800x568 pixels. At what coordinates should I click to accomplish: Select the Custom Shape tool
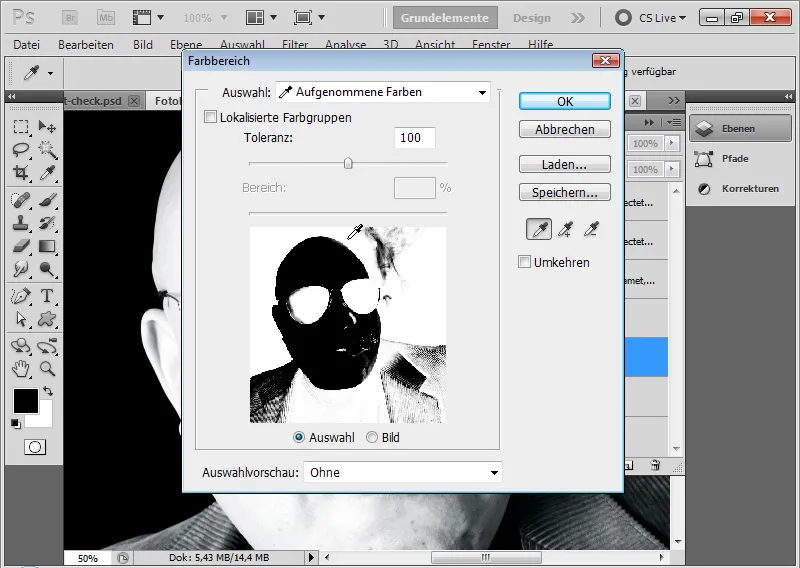[47, 319]
